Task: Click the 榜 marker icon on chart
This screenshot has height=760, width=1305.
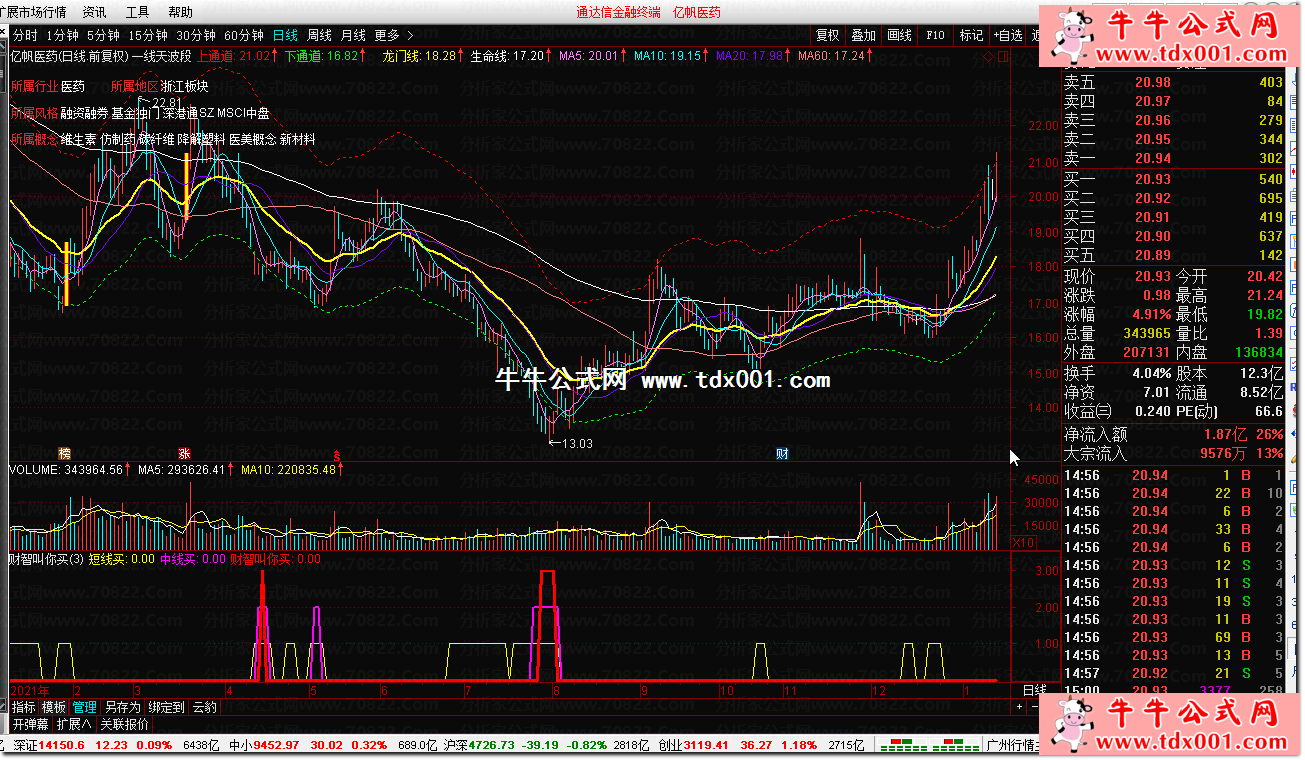Action: 64,453
